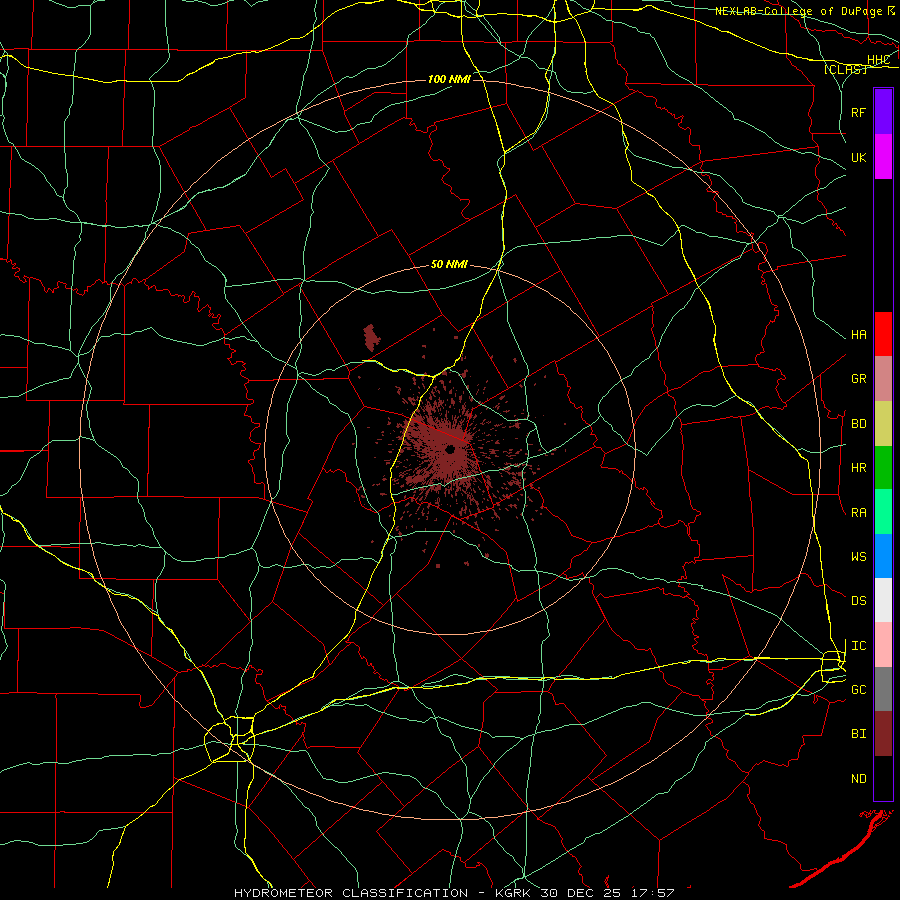This screenshot has height=900, width=900.
Task: Click the black radar site dot at center
Action: (x=450, y=449)
